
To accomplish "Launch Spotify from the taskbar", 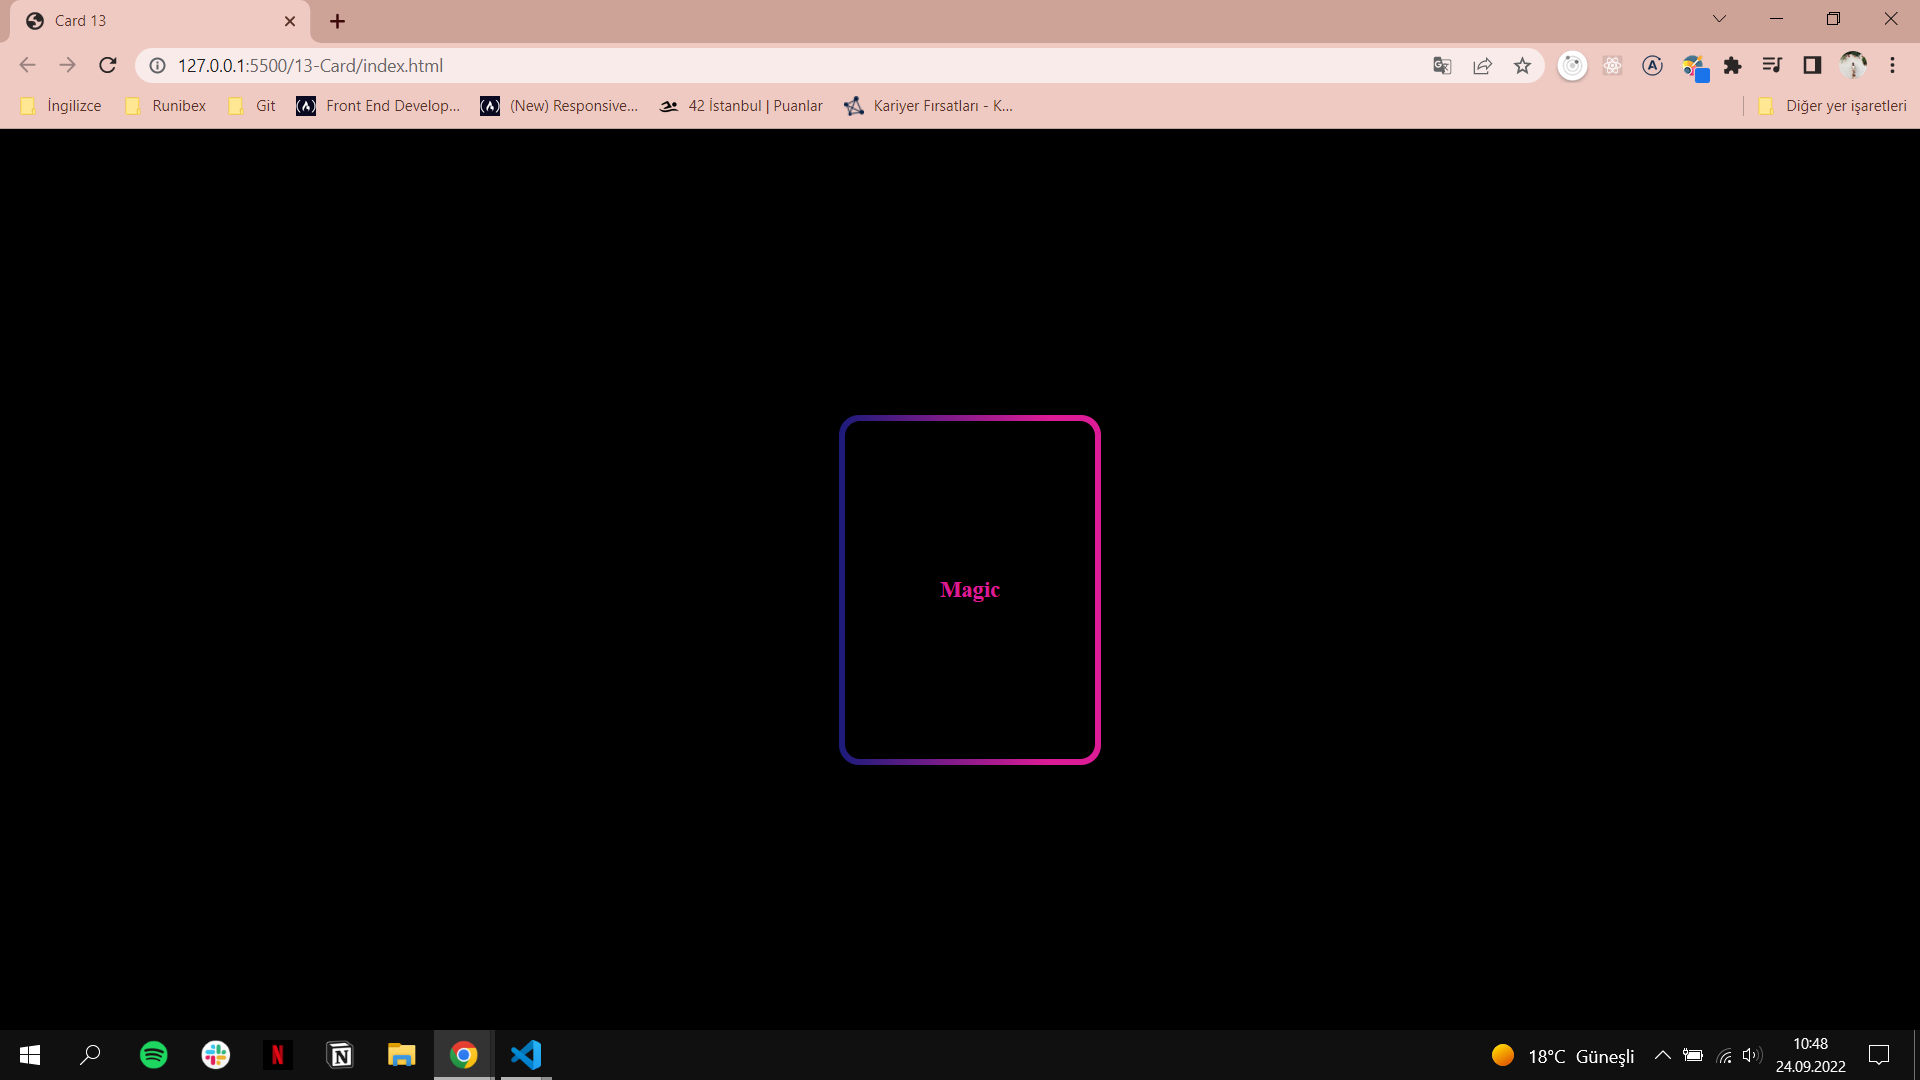I will 153,1054.
